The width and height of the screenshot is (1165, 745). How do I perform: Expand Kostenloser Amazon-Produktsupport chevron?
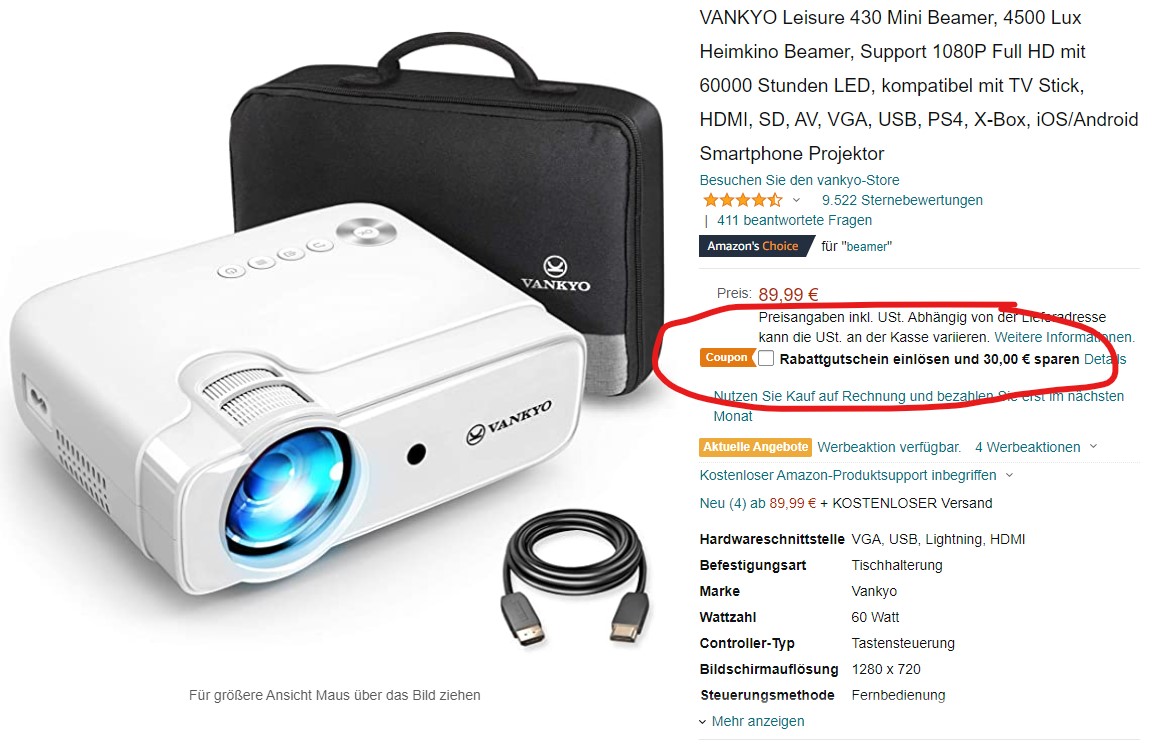tap(1009, 475)
